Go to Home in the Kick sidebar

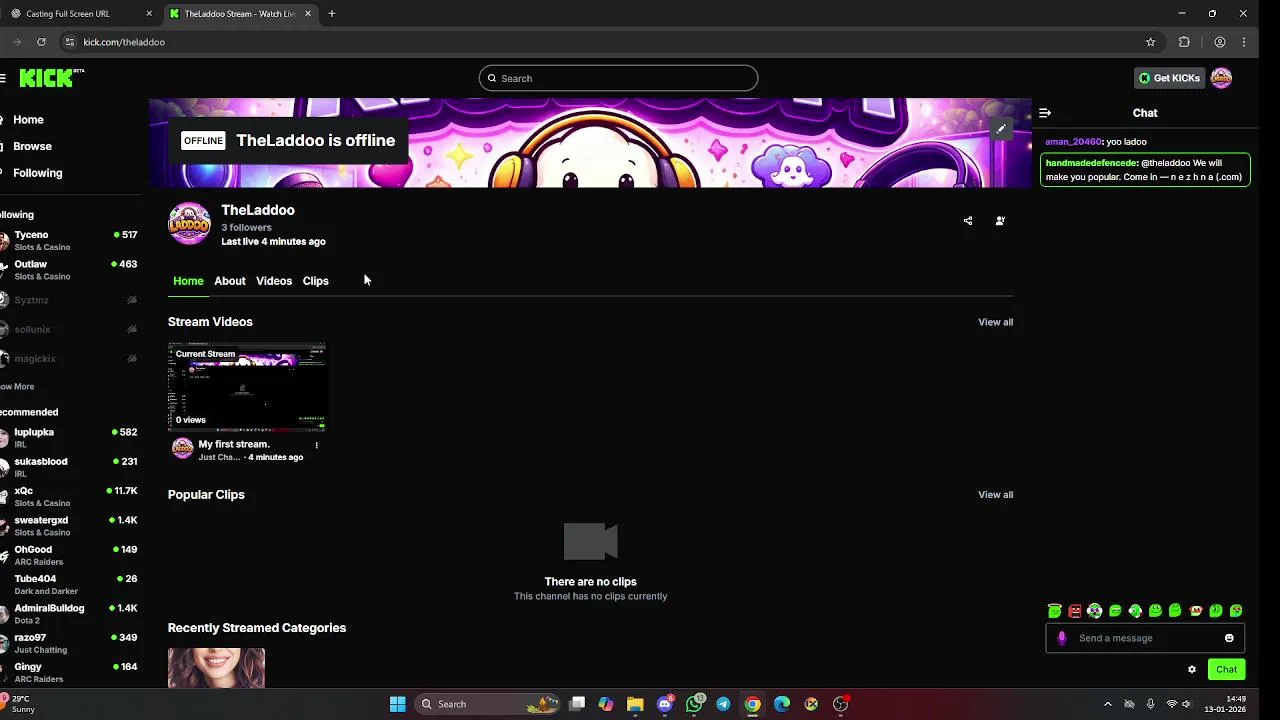28,120
